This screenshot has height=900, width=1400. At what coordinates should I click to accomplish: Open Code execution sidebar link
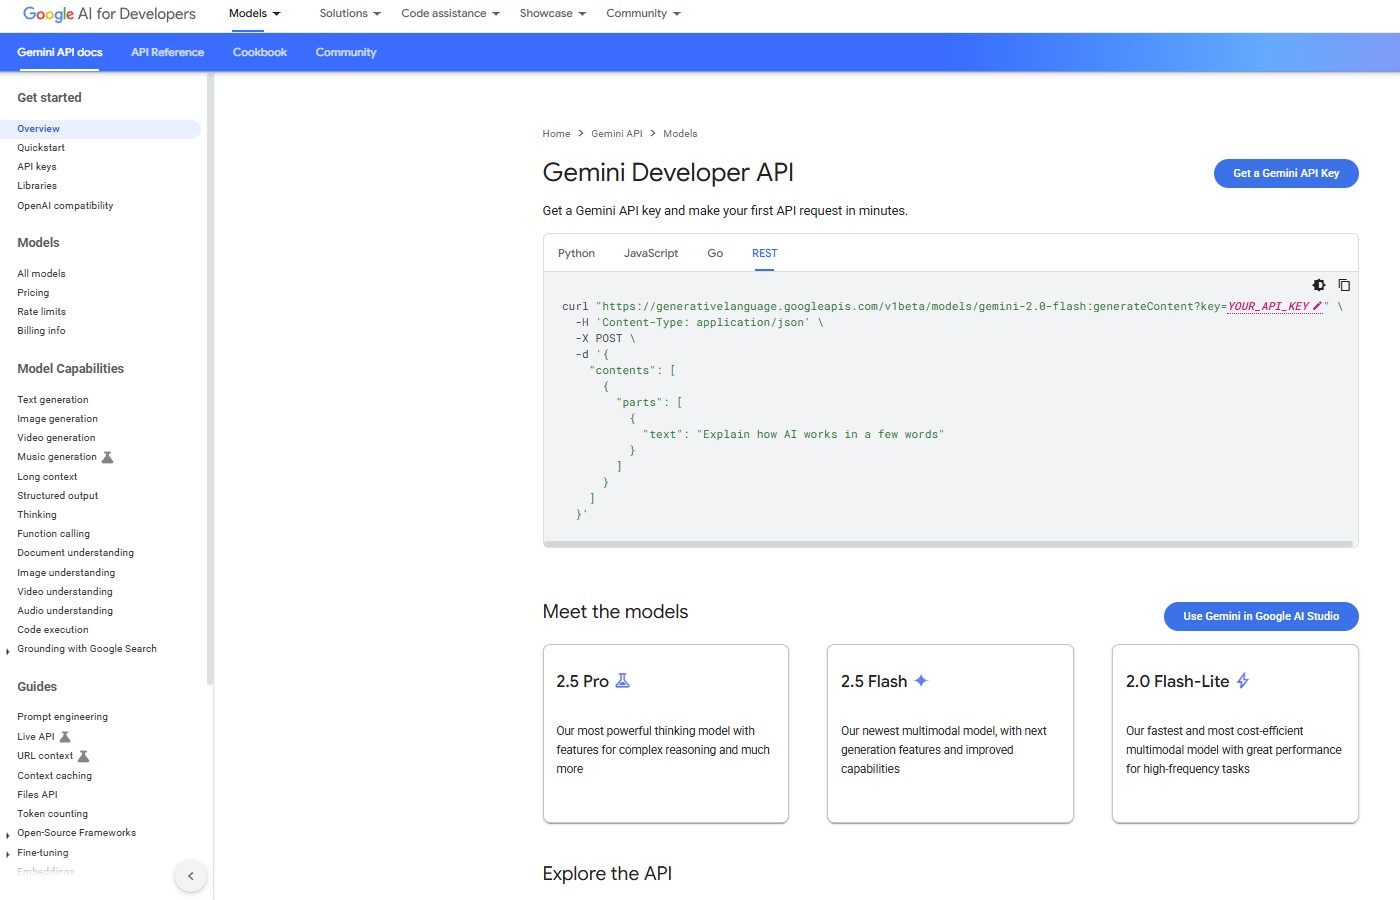point(53,630)
